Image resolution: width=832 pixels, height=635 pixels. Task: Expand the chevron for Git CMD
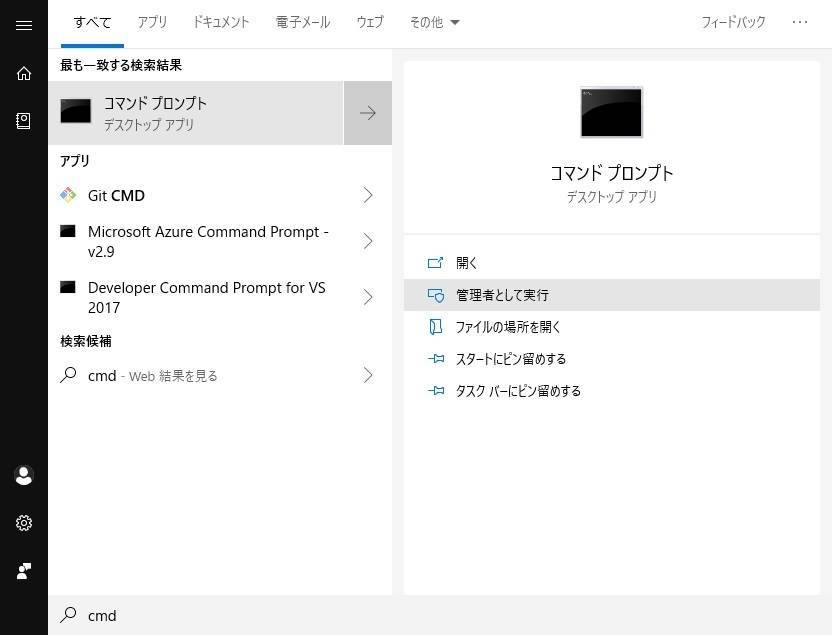(x=368, y=195)
